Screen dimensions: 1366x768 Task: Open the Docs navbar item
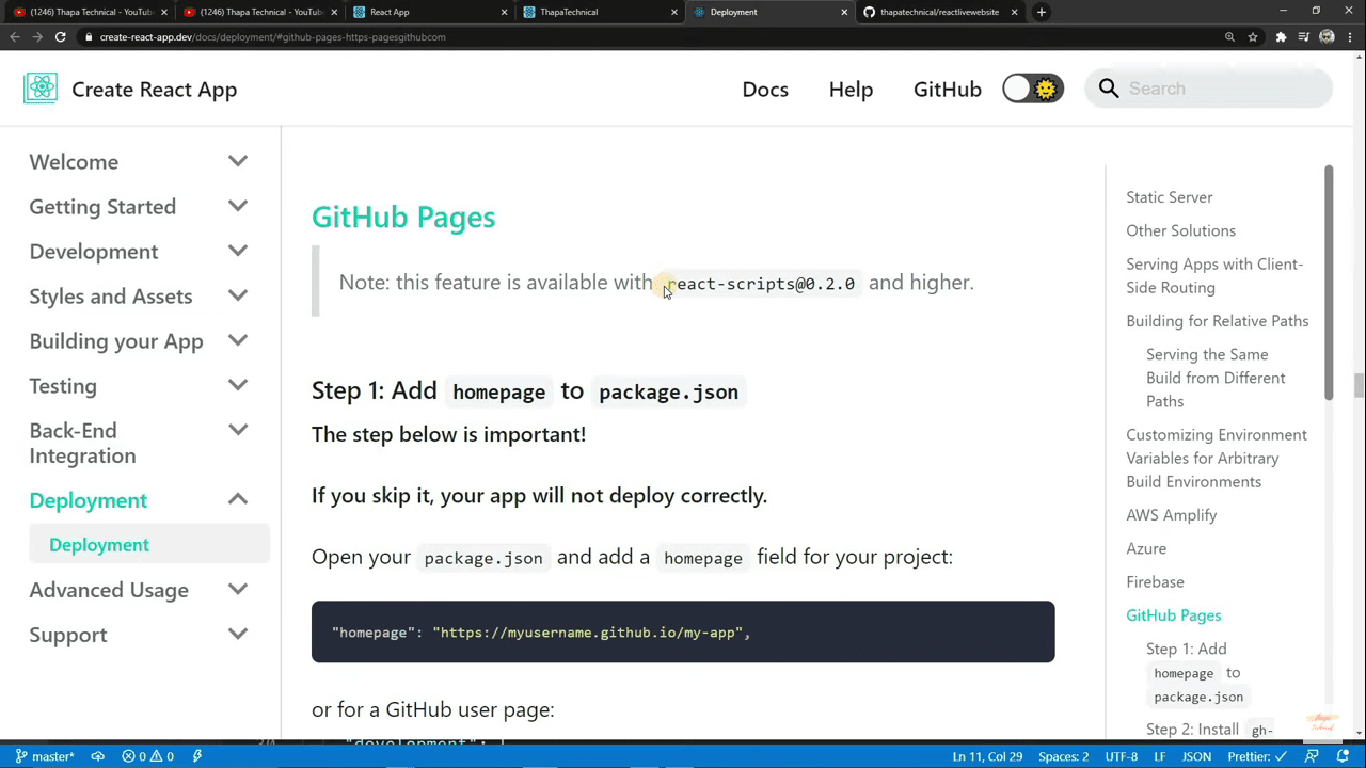[765, 89]
